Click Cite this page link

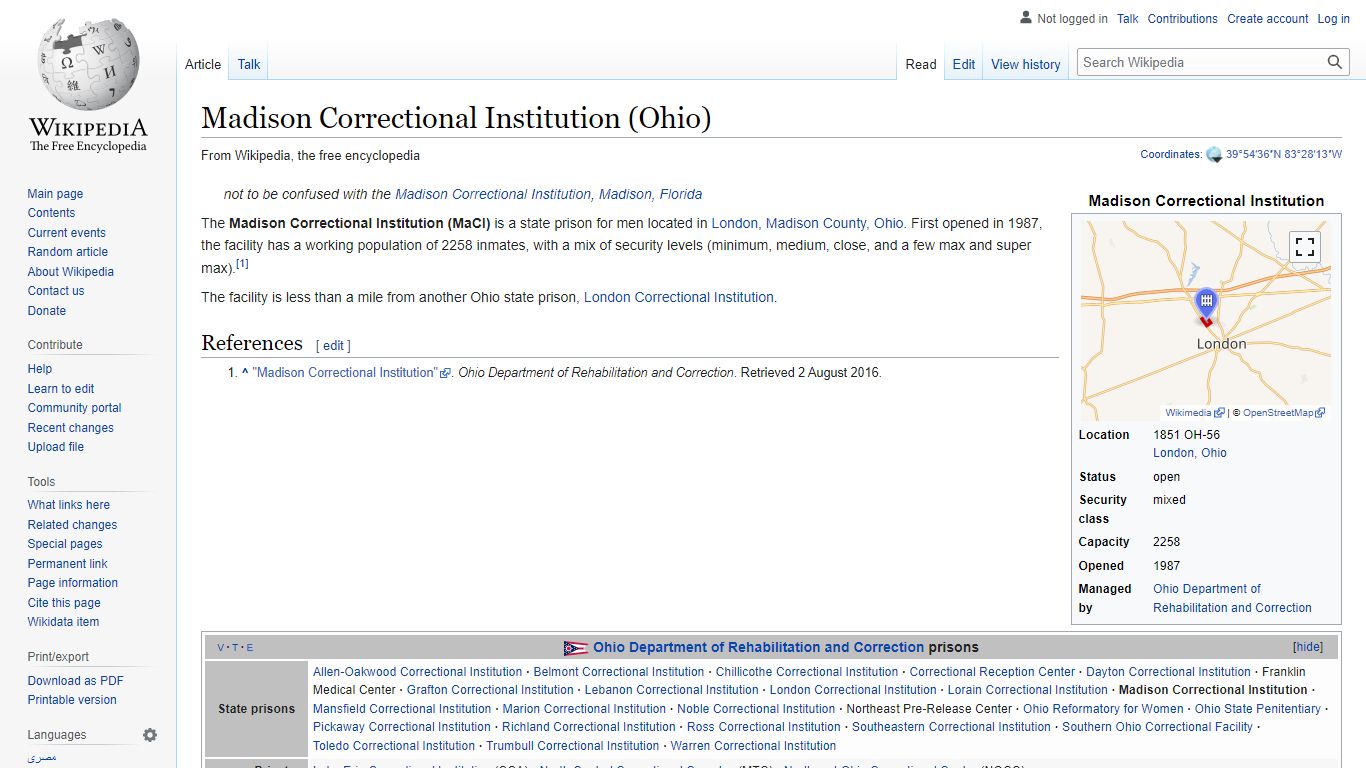click(64, 603)
